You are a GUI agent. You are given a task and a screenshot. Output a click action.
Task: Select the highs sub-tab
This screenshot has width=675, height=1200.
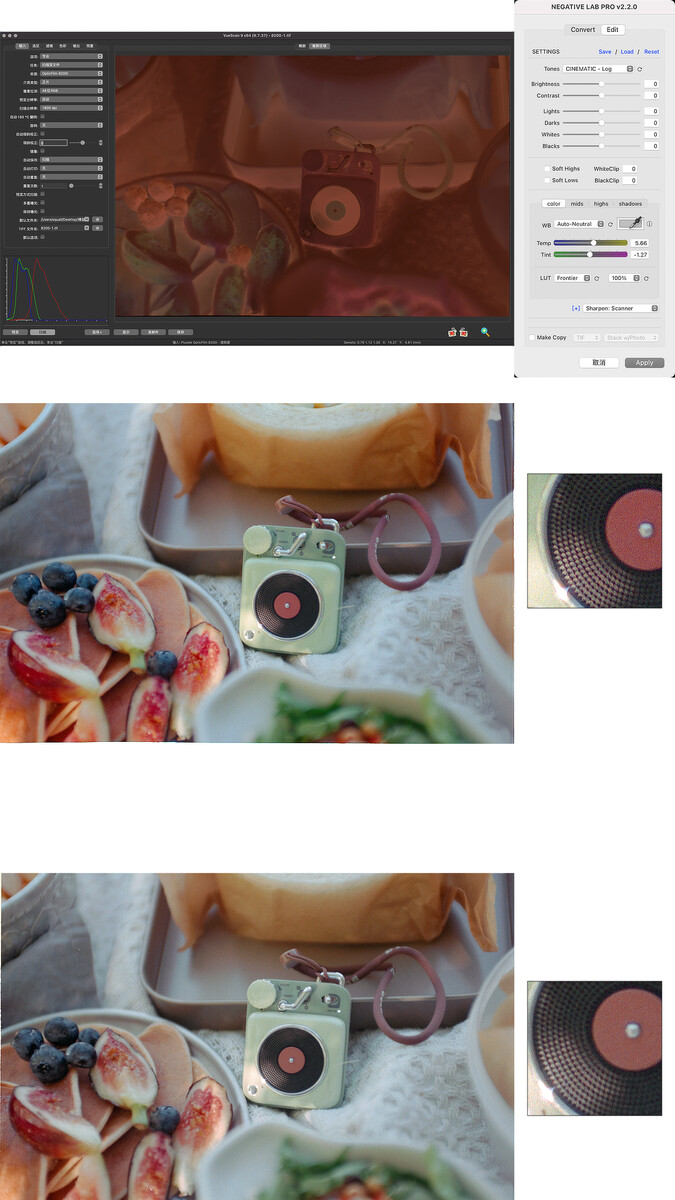click(601, 203)
